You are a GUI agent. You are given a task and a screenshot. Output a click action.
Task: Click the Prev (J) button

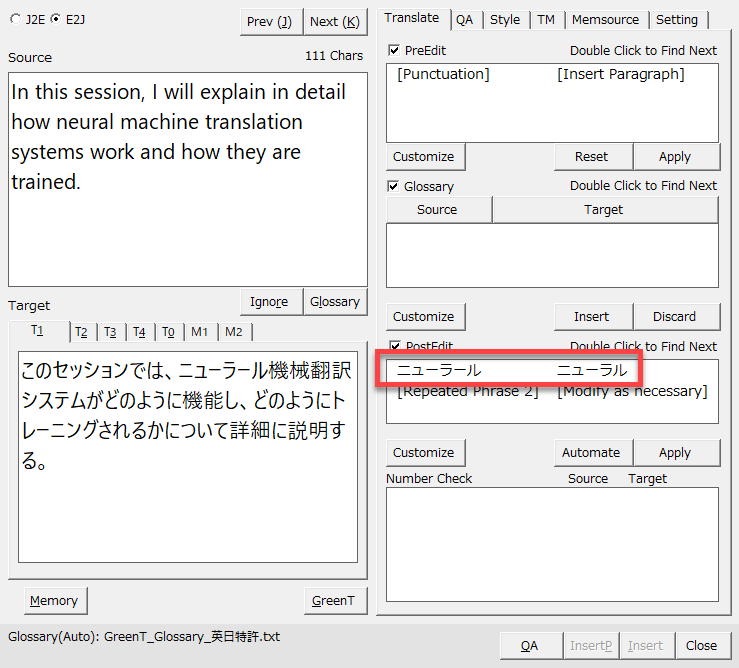pos(272,21)
